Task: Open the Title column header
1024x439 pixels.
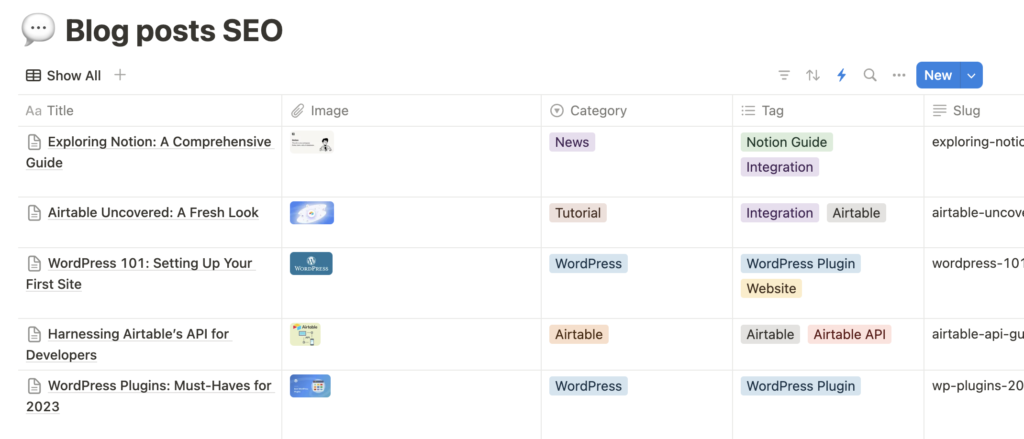Action: [150, 110]
